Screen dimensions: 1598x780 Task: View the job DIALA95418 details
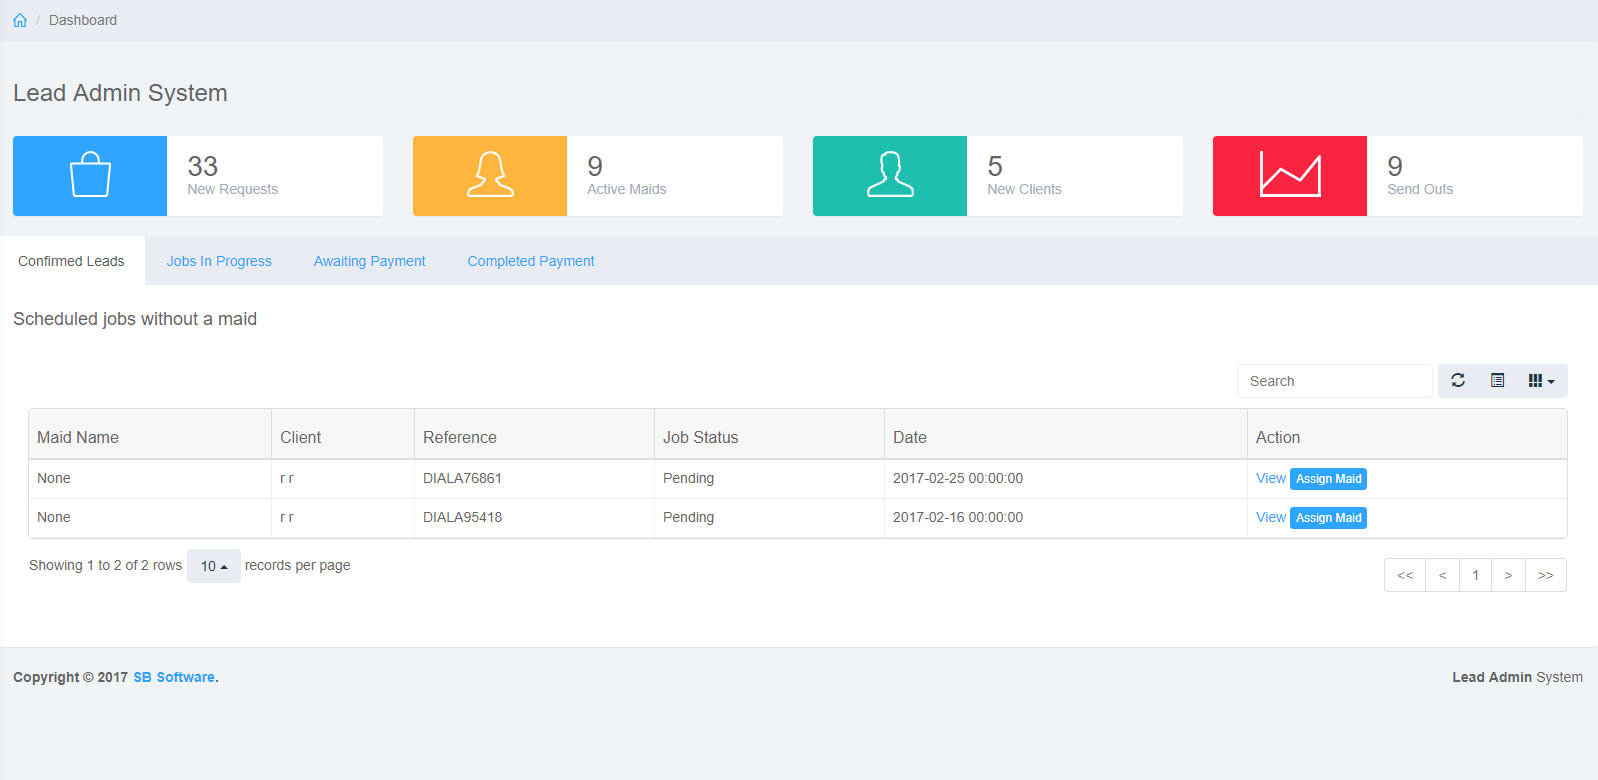click(1270, 517)
